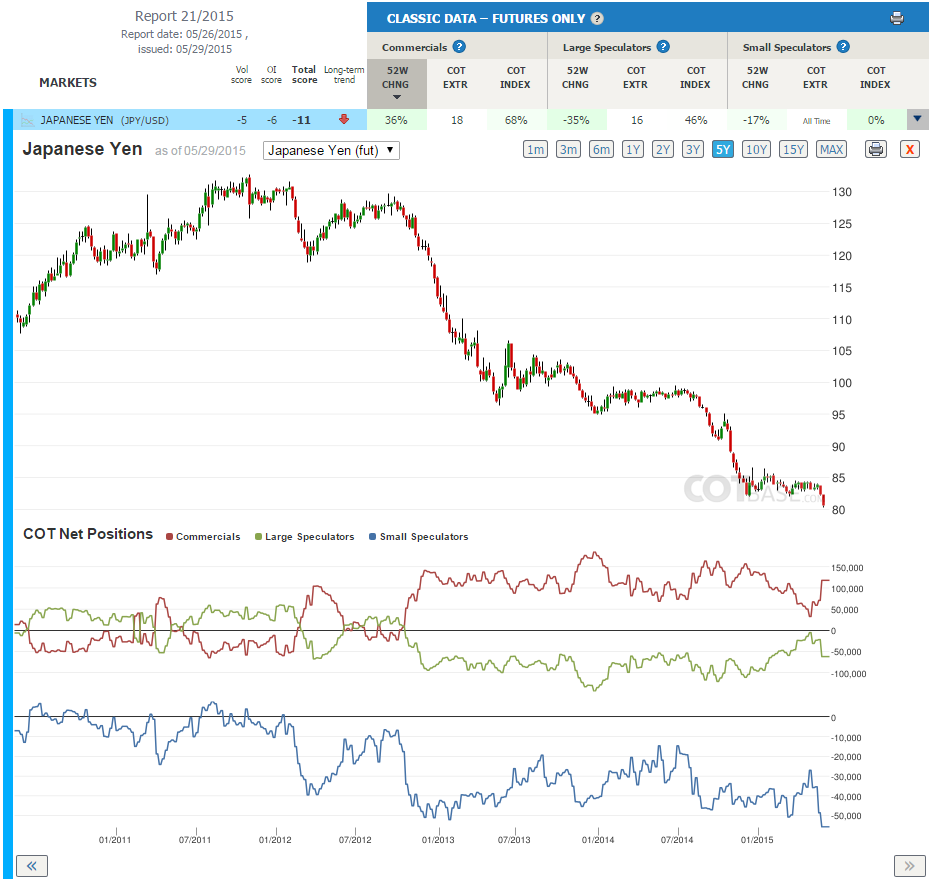Click the printer icon in blue header
Screen dimensions: 931x879
(897, 18)
